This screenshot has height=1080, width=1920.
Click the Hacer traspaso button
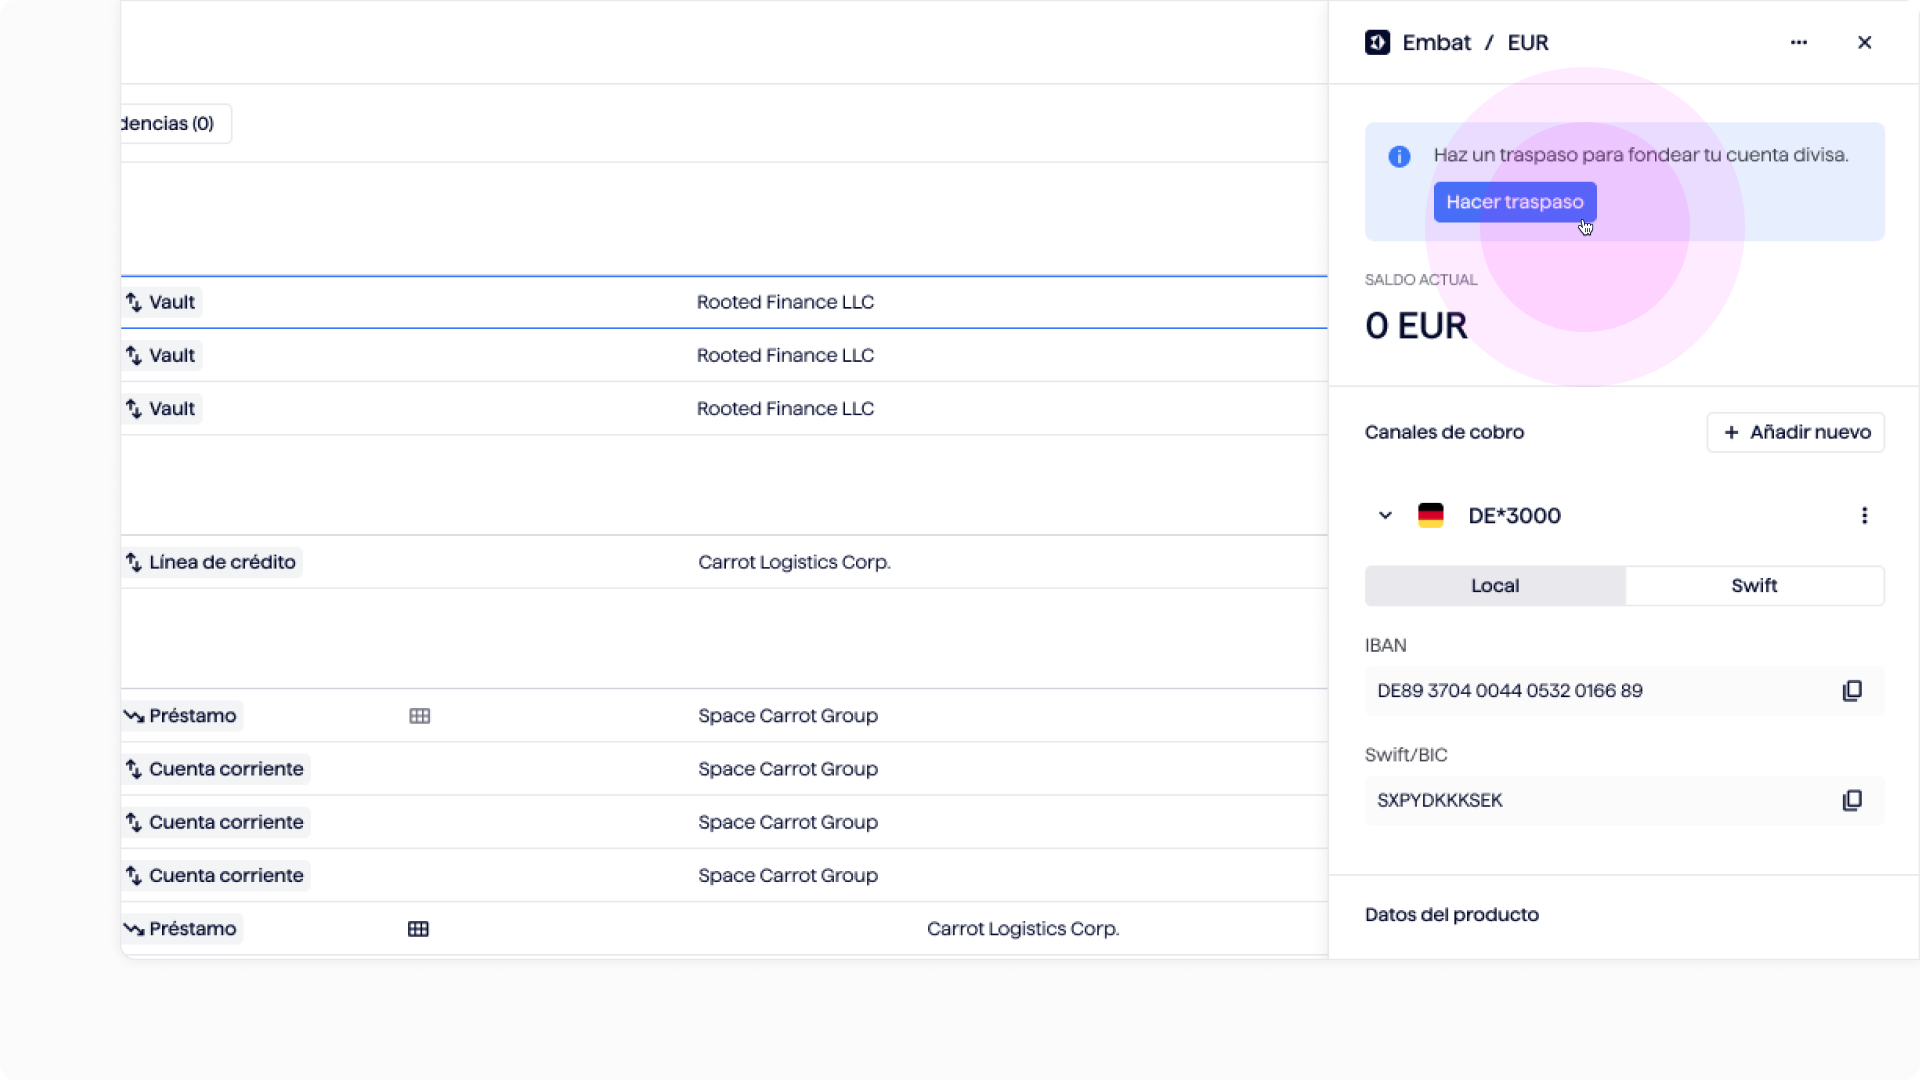tap(1515, 202)
